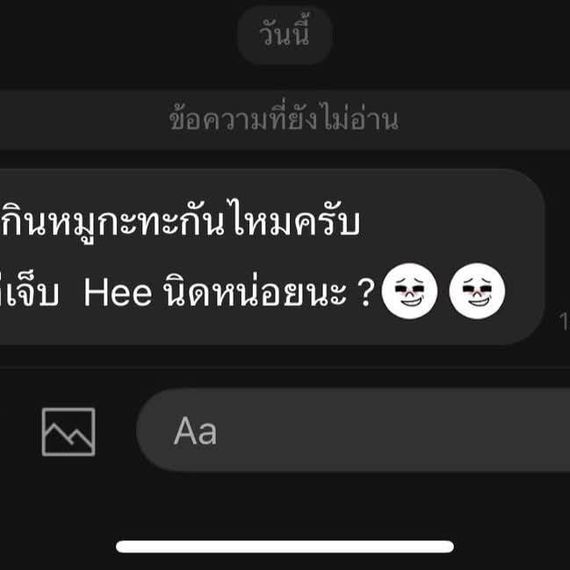Tap the word เจ็บ in the message
This screenshot has height=570, width=570.
pos(33,291)
